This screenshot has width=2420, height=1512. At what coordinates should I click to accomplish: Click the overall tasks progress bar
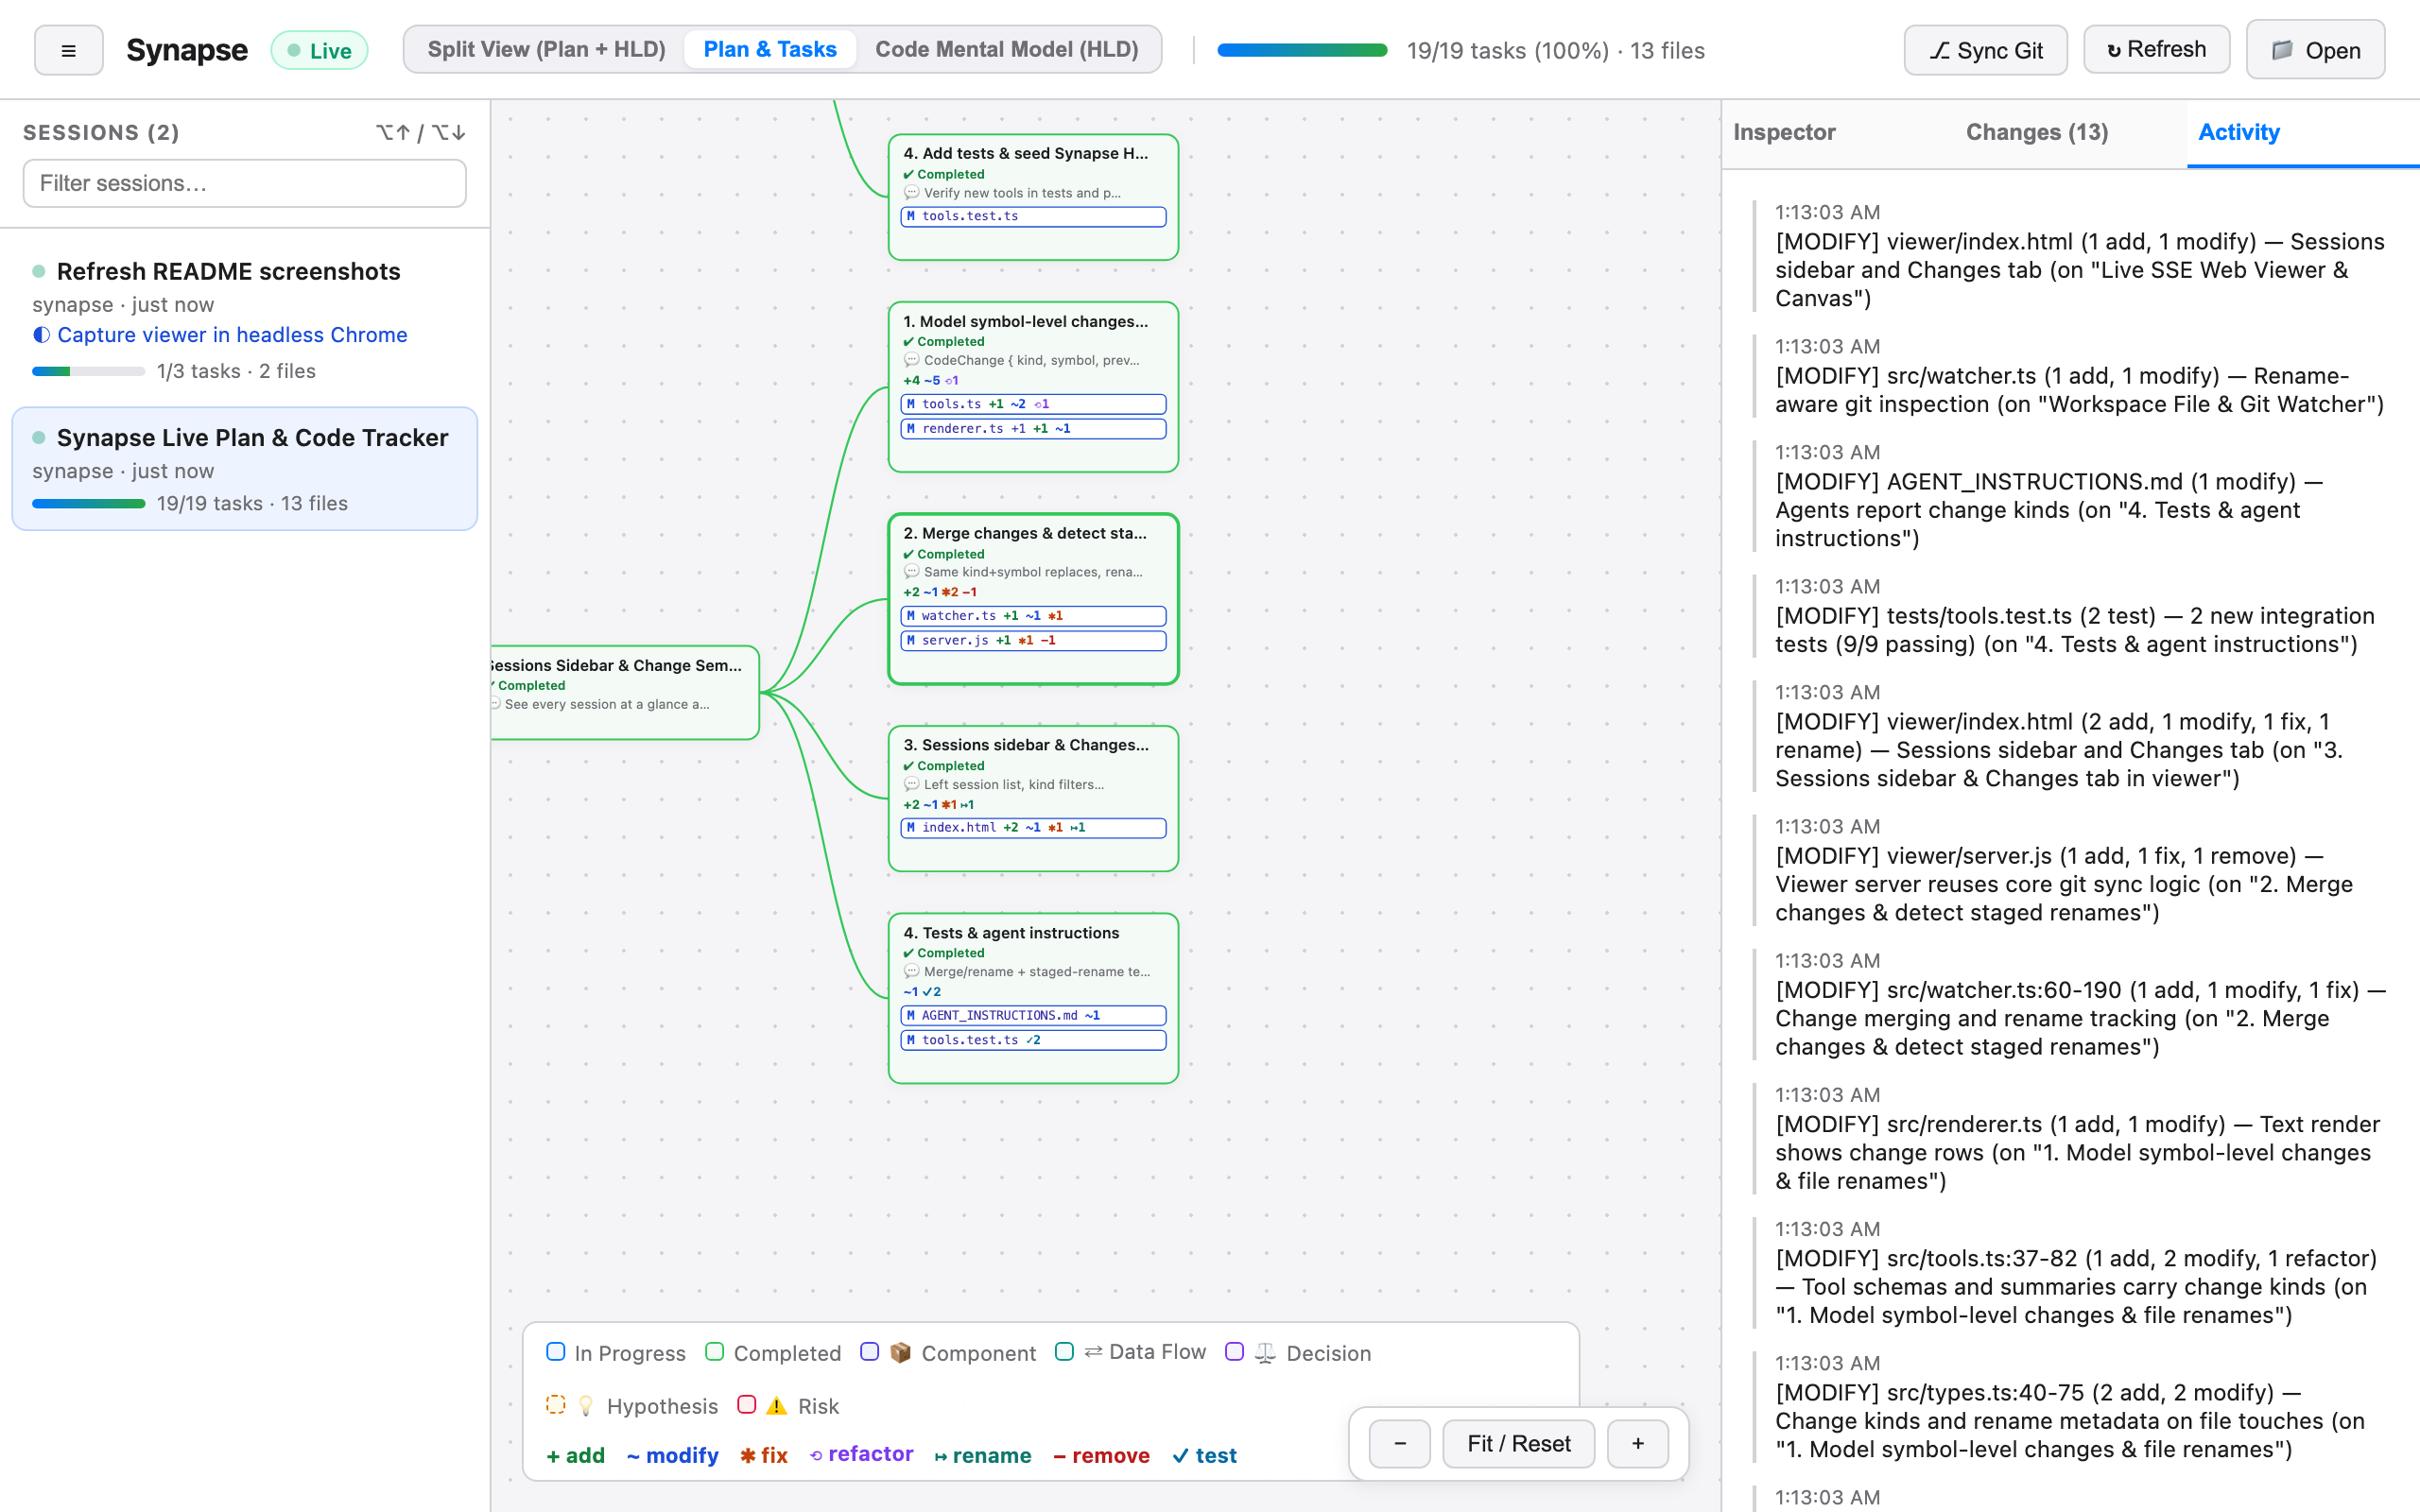pyautogui.click(x=1302, y=50)
